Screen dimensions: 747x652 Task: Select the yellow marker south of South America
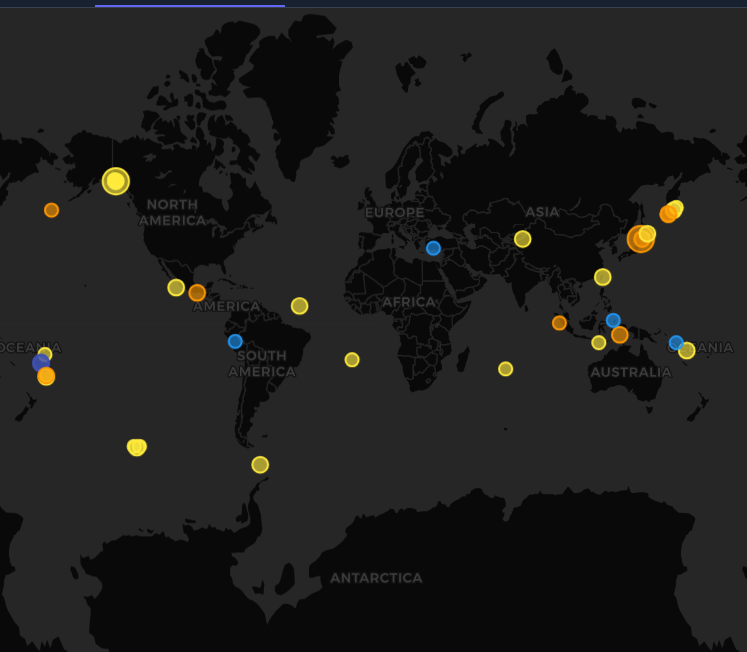click(260, 464)
